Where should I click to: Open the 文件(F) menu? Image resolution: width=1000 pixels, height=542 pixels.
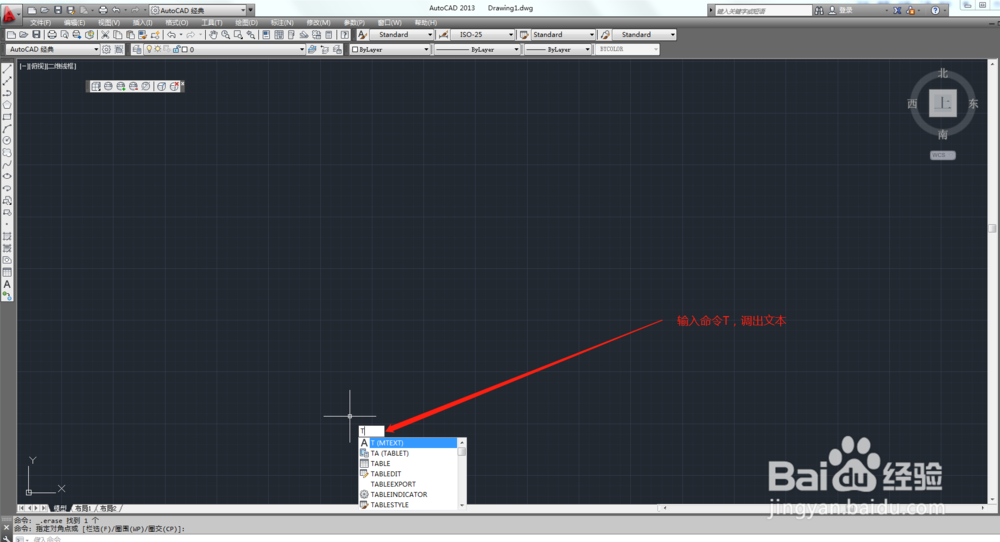40,23
